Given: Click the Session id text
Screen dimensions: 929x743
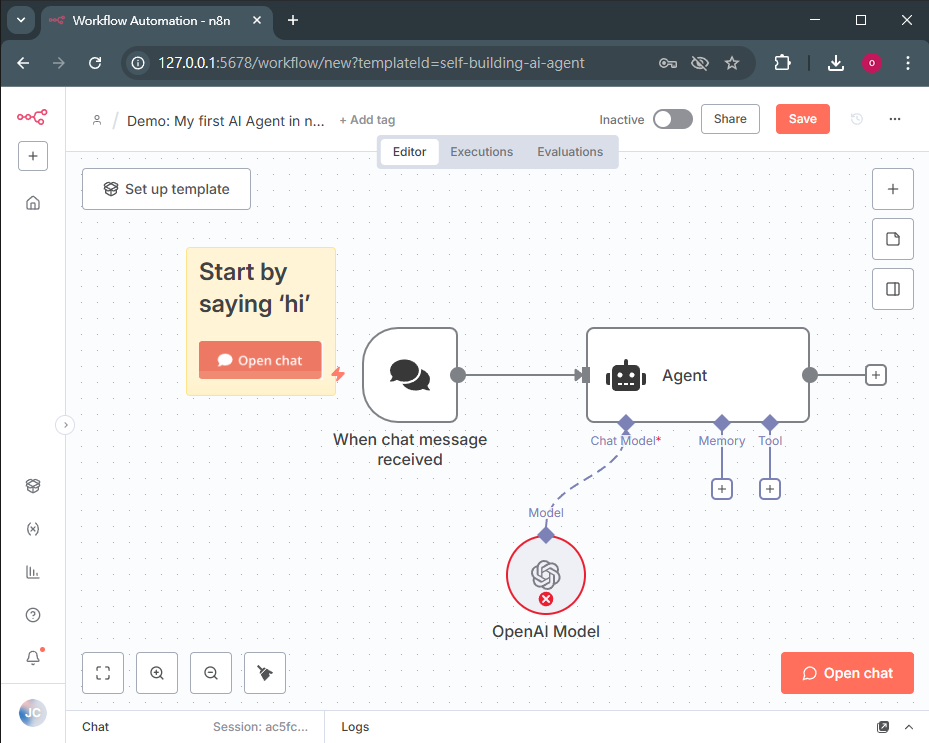Looking at the screenshot, I should [x=261, y=727].
